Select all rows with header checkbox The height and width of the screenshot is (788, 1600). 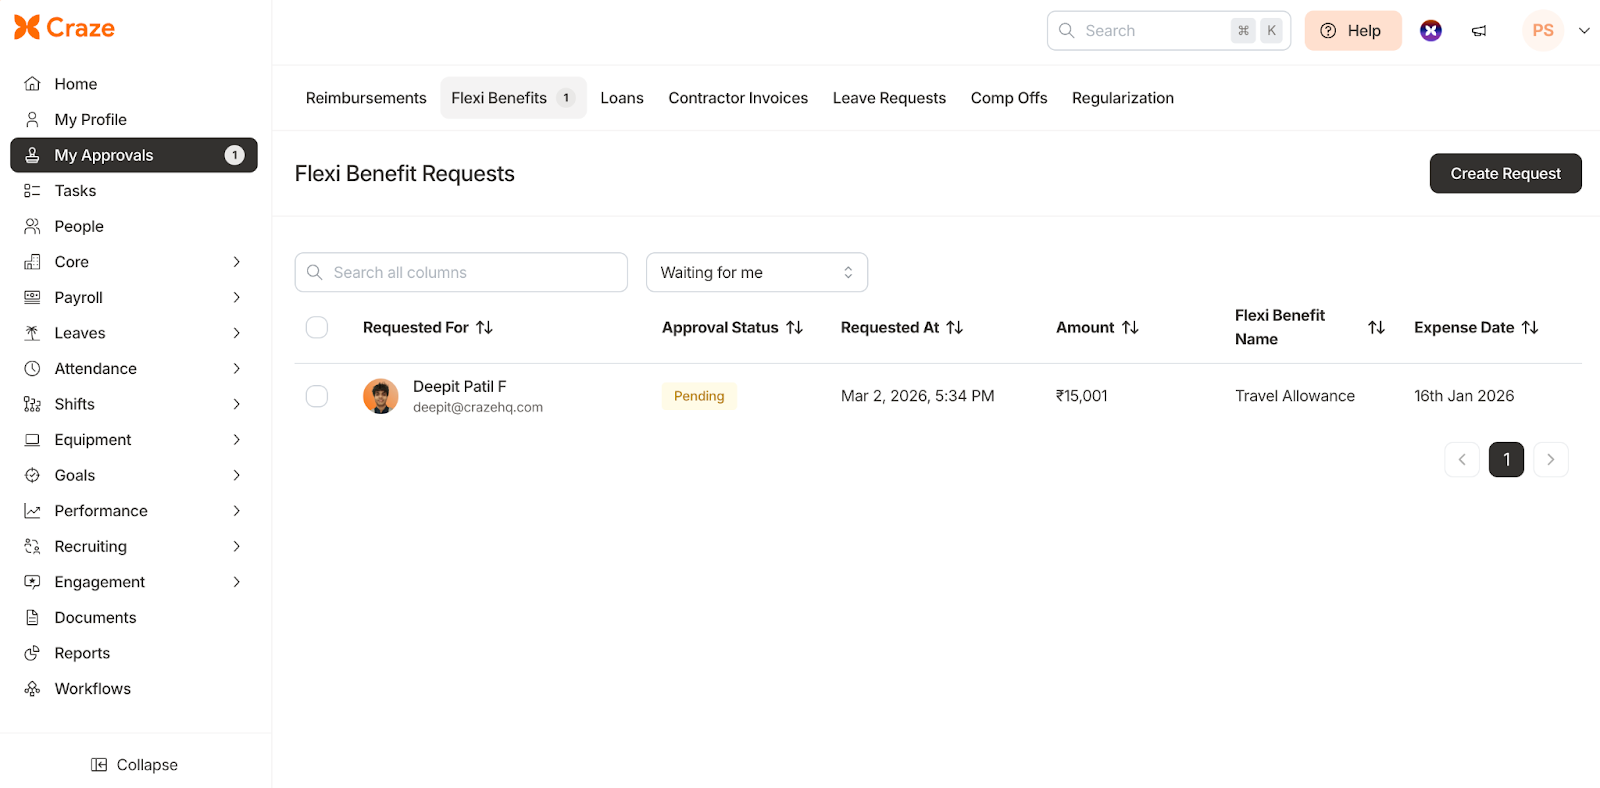[317, 328]
